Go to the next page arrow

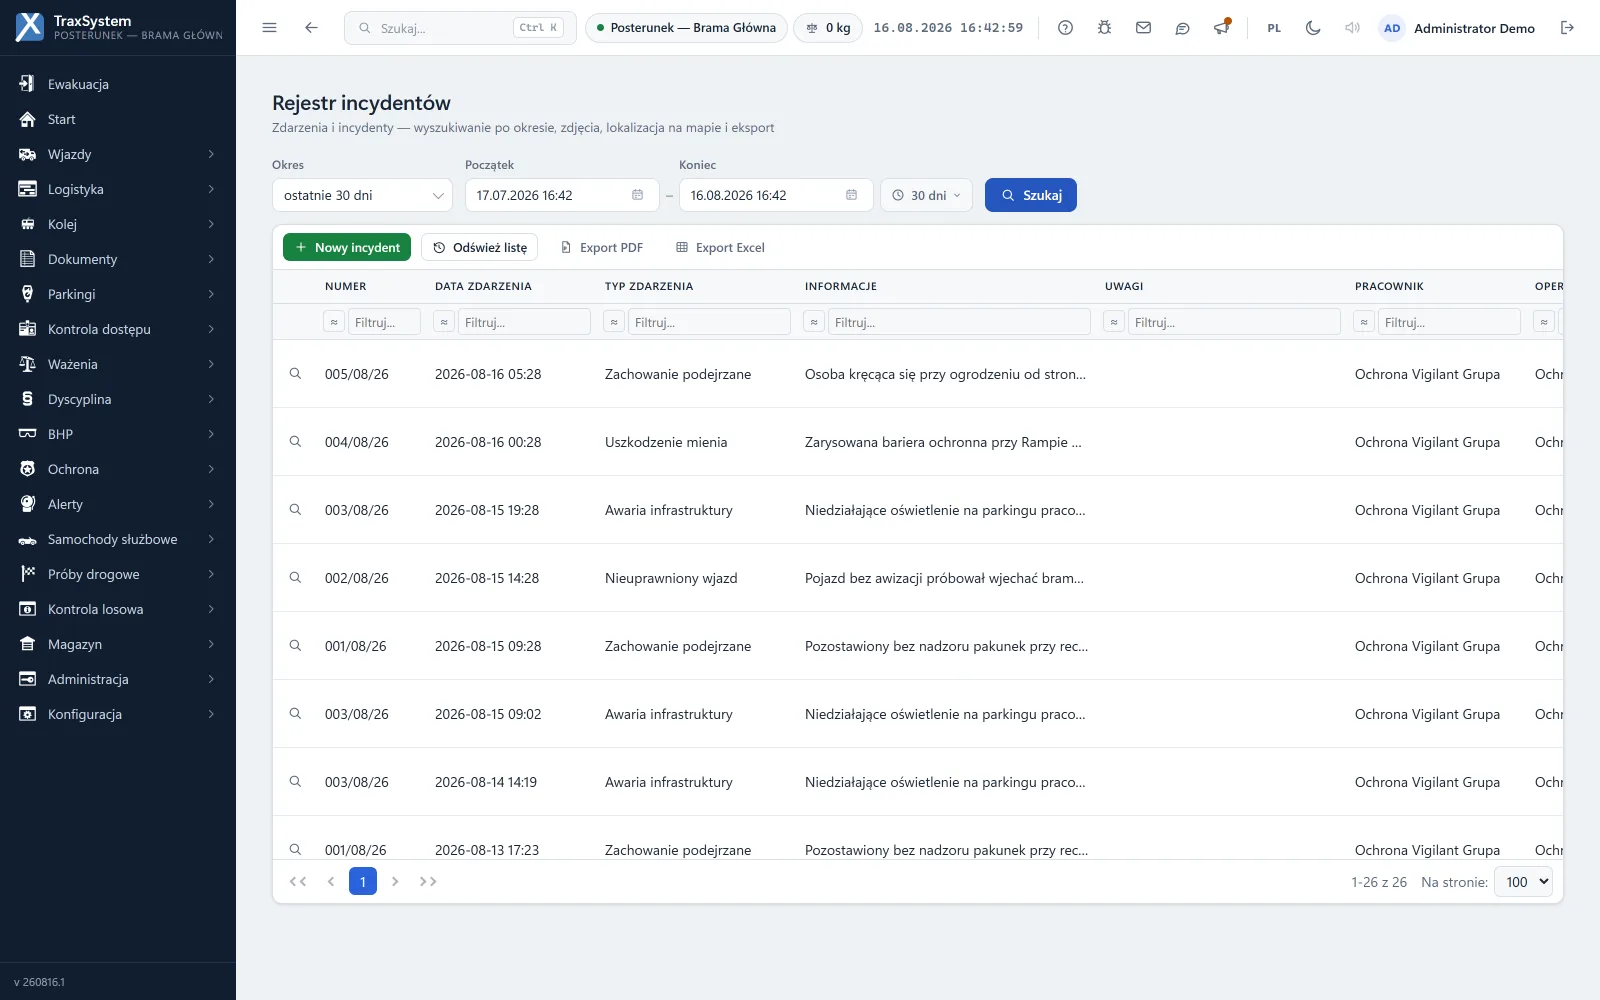[395, 881]
